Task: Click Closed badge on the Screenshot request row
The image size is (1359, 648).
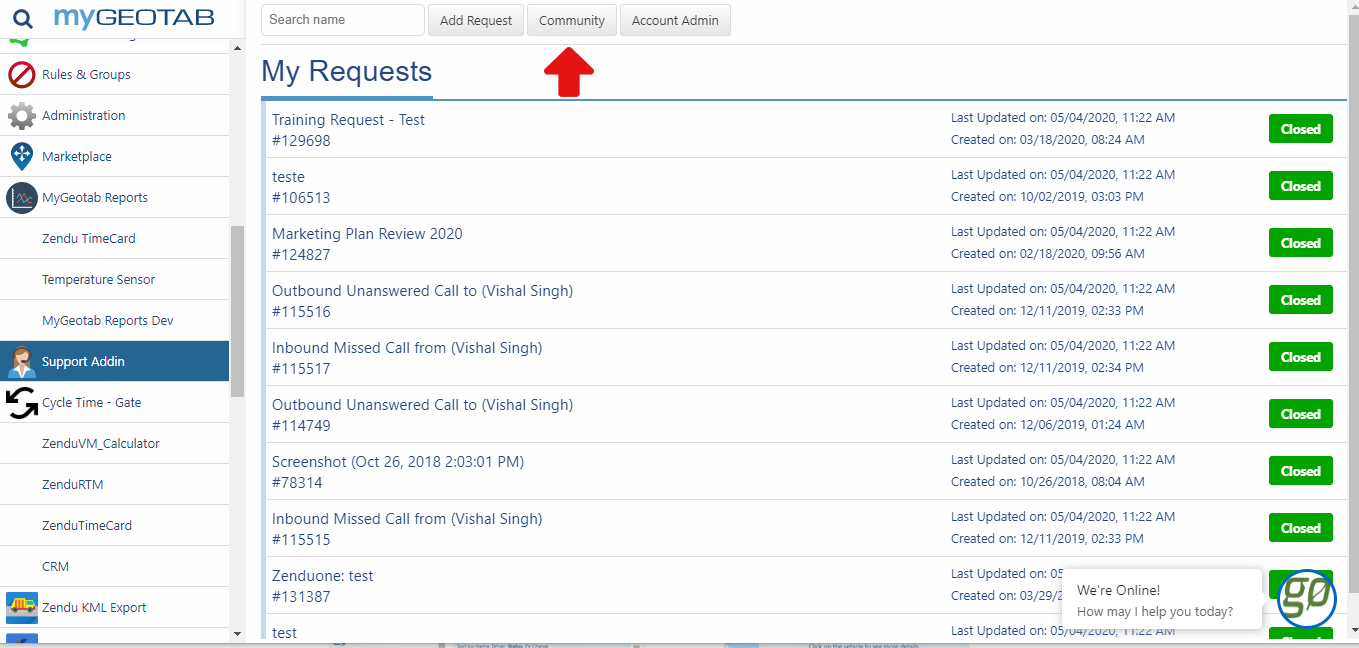Action: pos(1301,471)
